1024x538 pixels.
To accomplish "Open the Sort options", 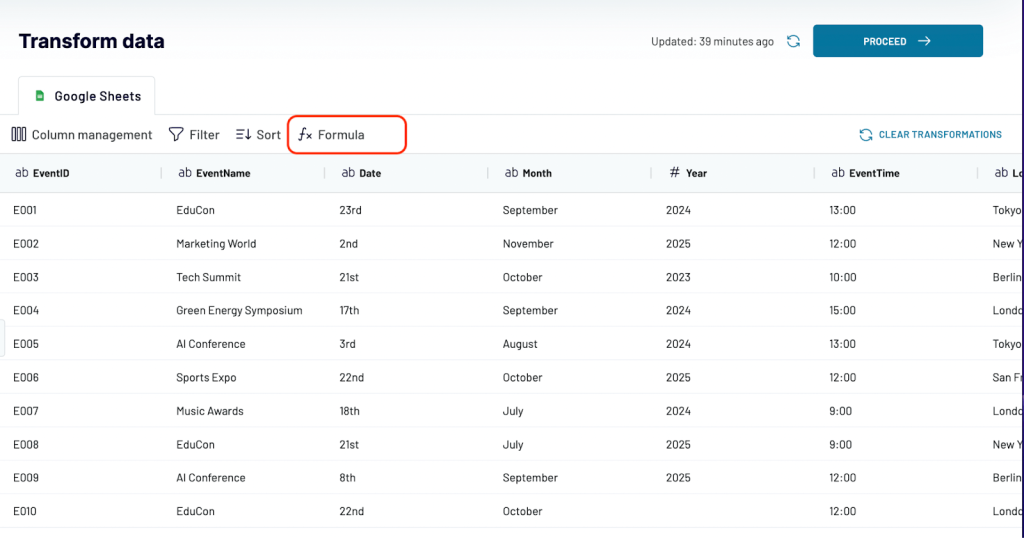I will (x=258, y=134).
